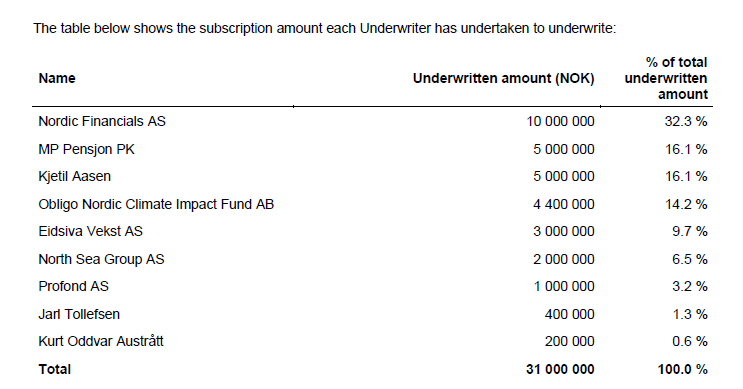Click the Name column header

[57, 78]
